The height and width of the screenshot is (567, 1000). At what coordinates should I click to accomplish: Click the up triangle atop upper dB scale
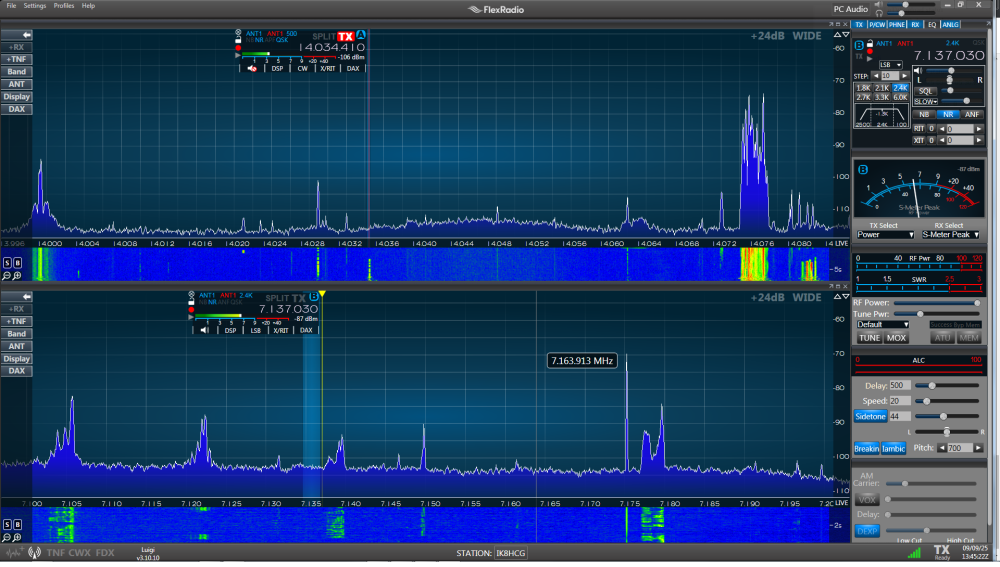tap(837, 34)
